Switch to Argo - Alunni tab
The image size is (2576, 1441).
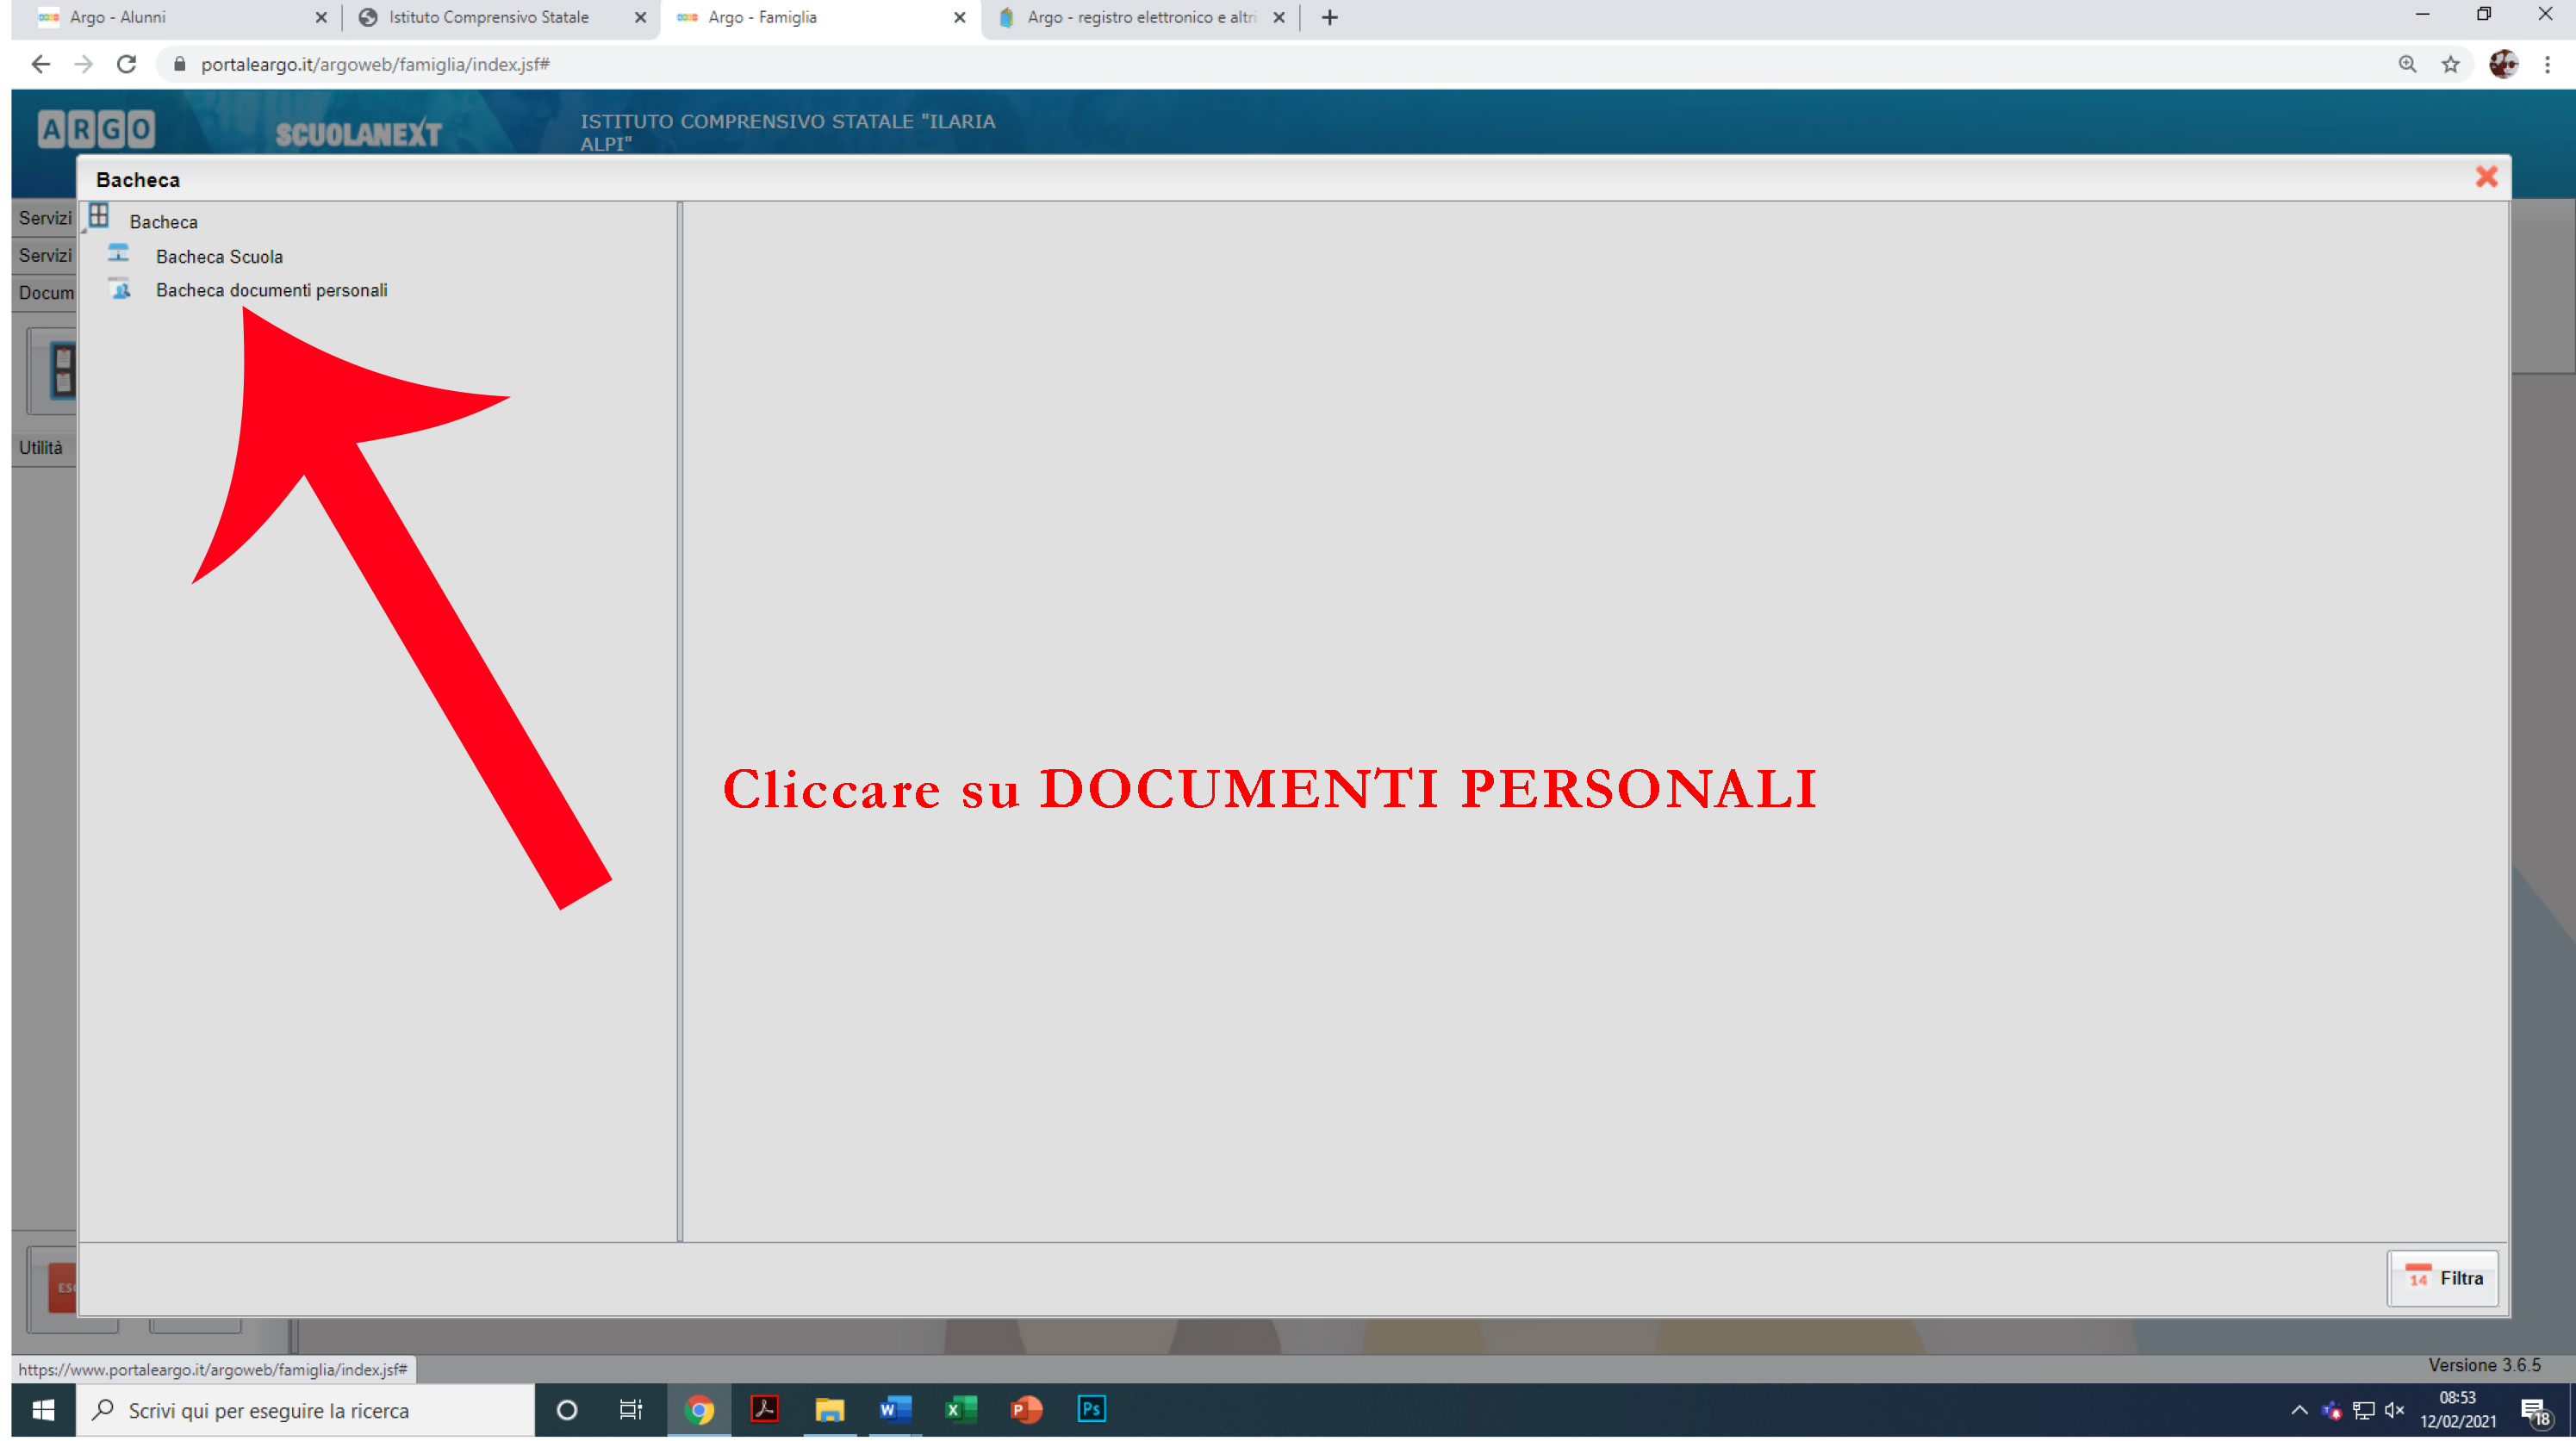pos(118,17)
